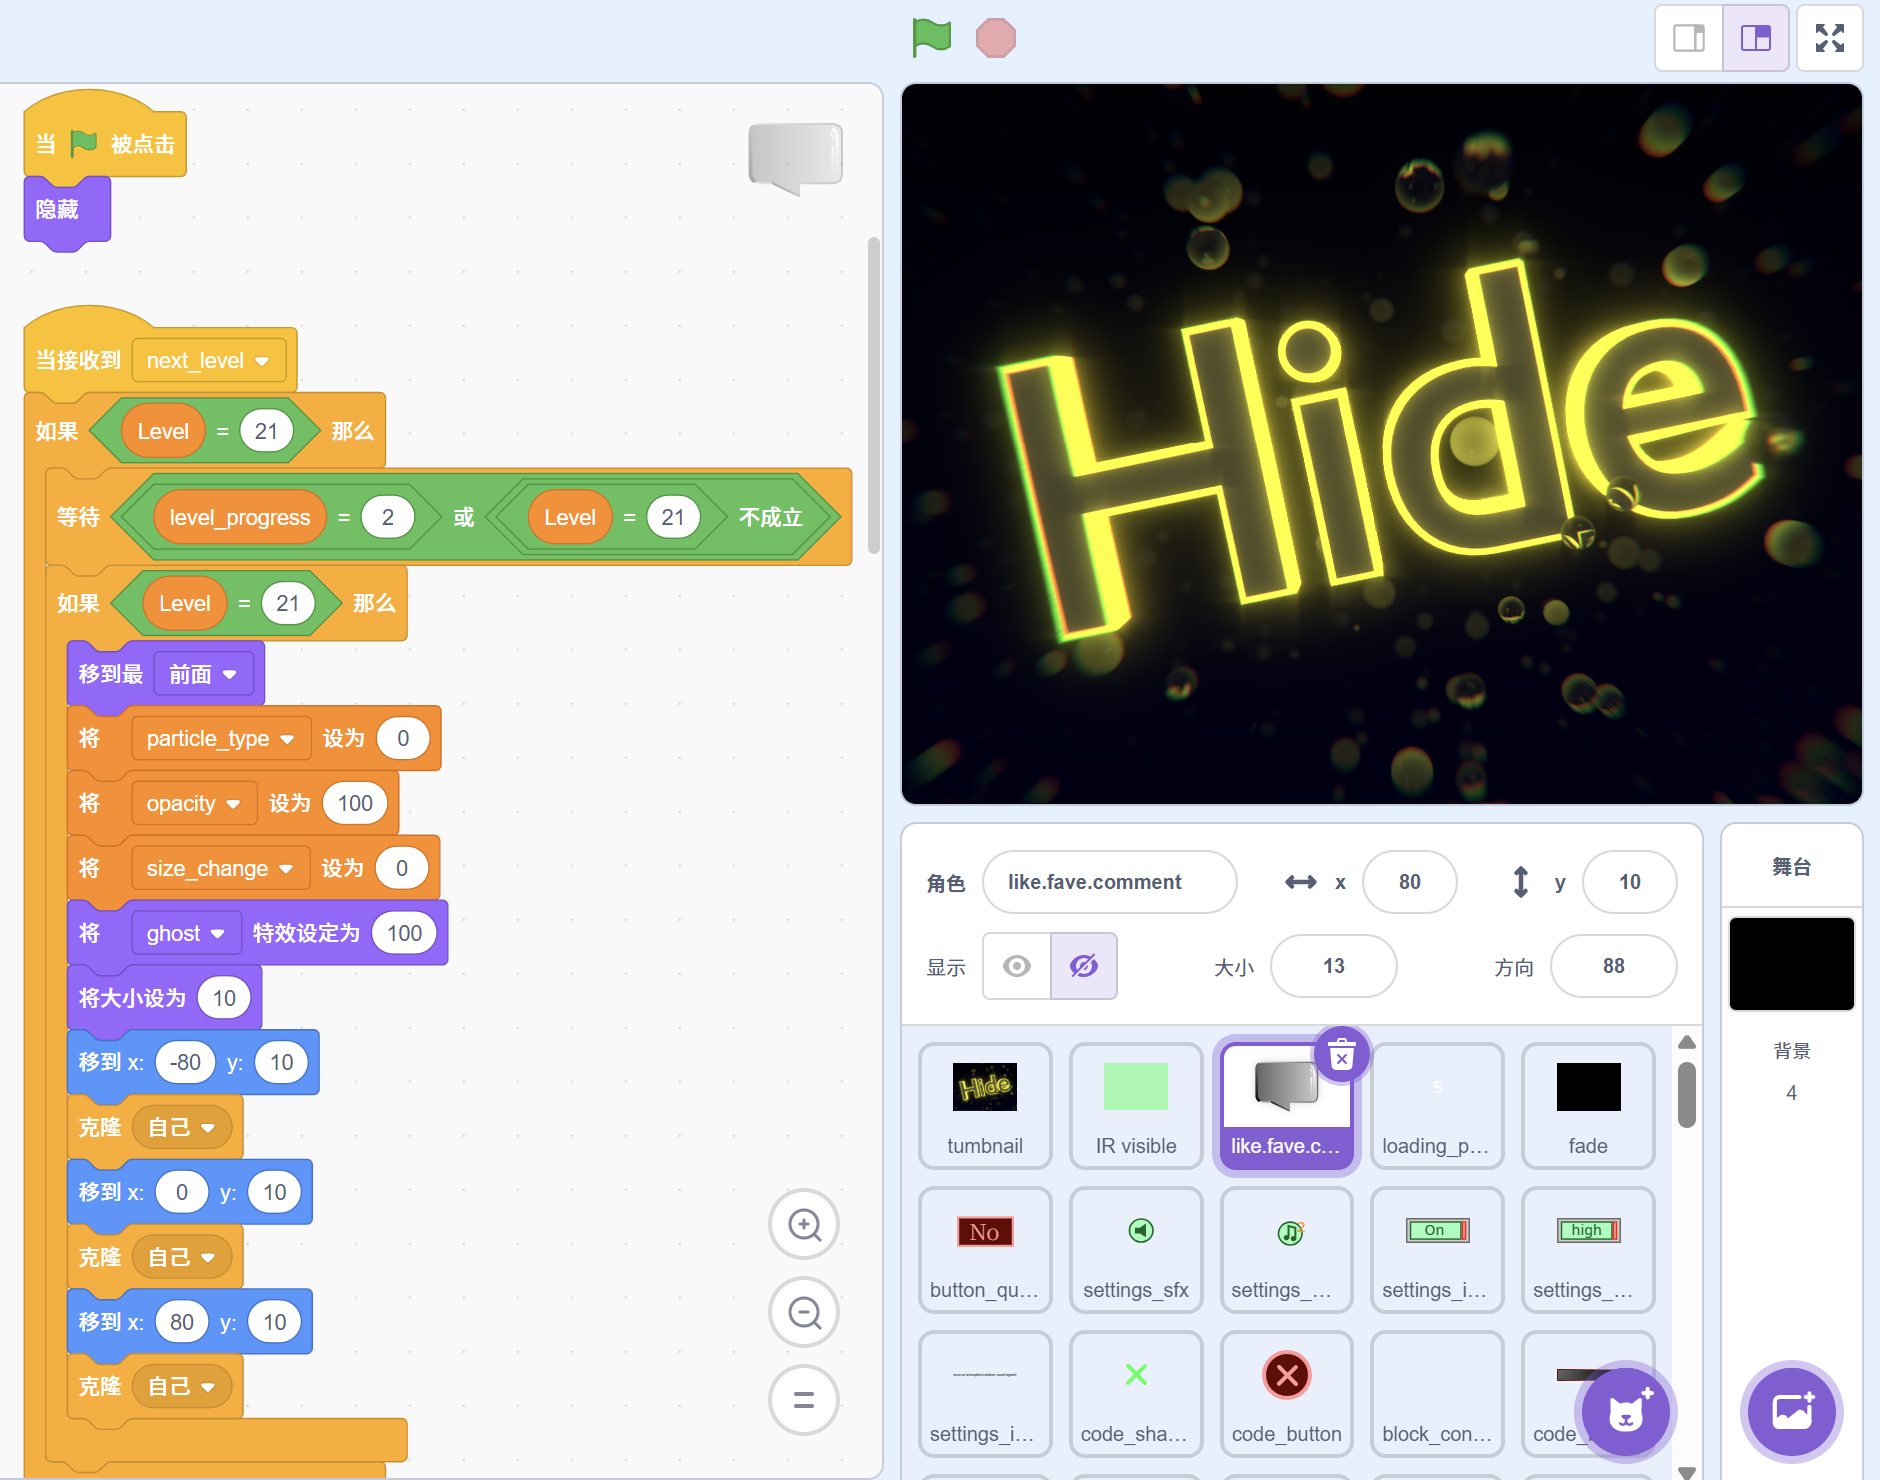Switch to small stage layout
The width and height of the screenshot is (1880, 1480).
point(1689,38)
